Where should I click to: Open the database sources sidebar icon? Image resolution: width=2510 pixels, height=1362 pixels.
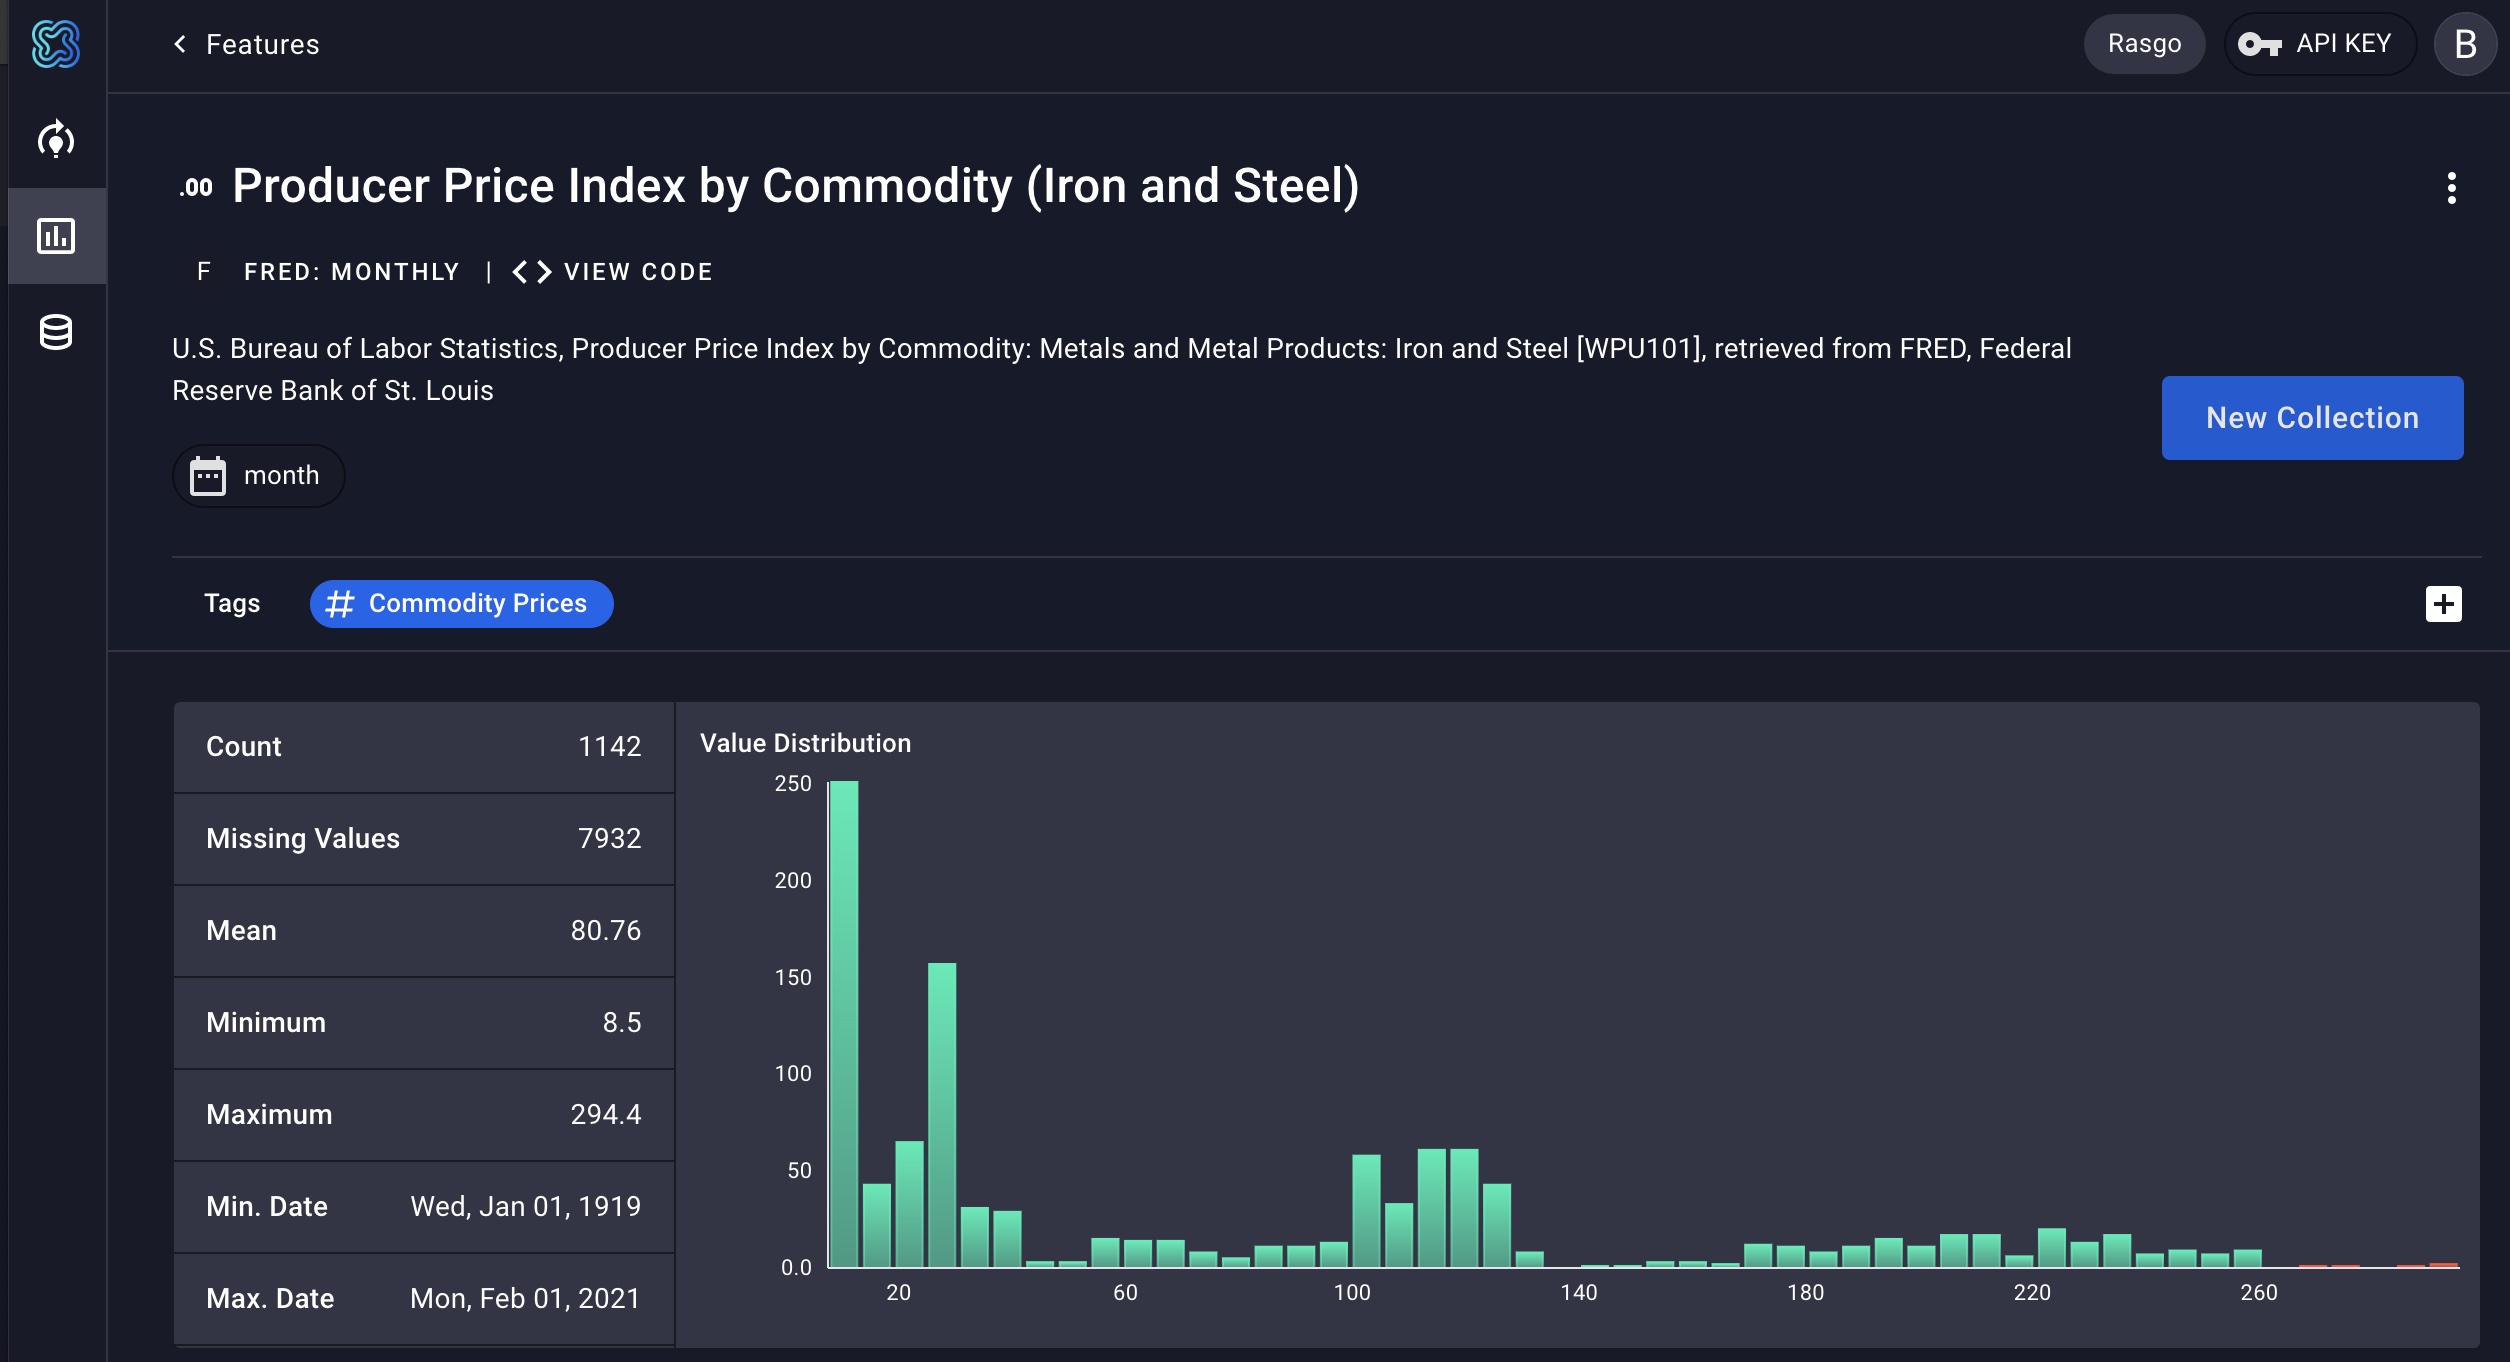[56, 332]
